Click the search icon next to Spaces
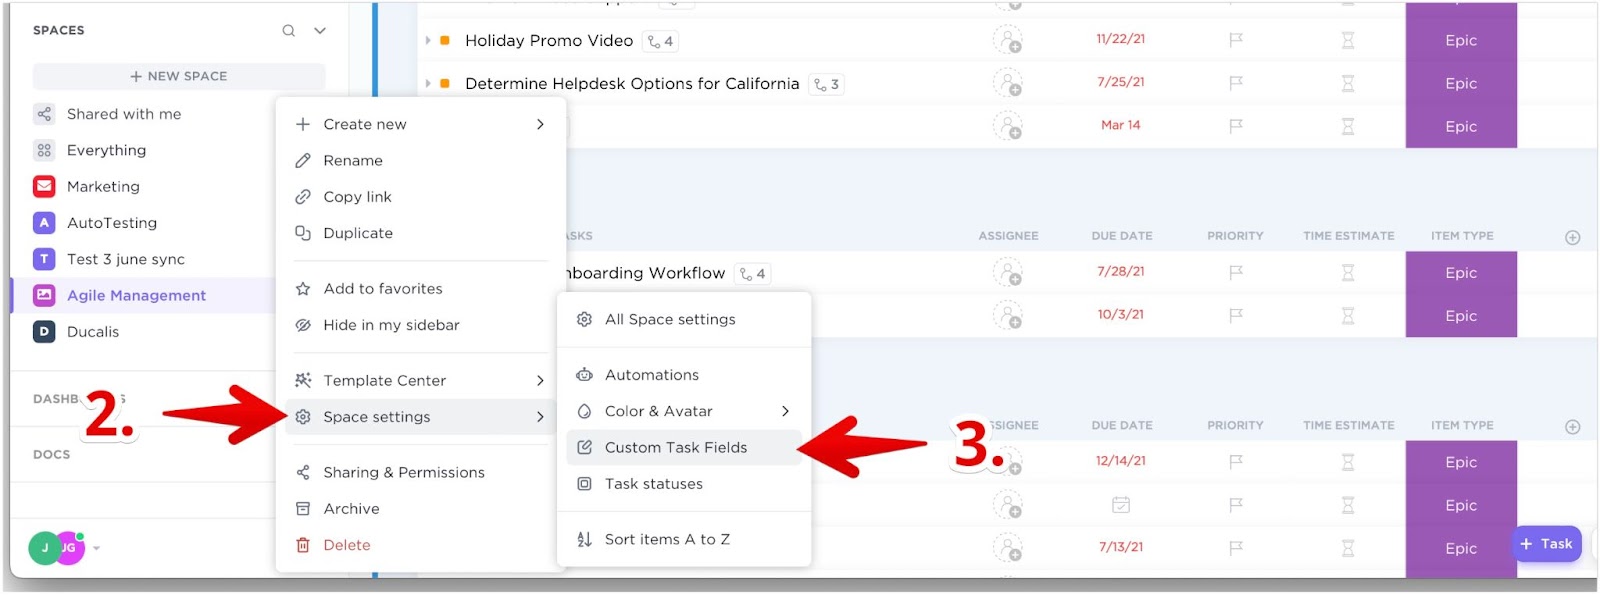The image size is (1600, 595). (288, 30)
